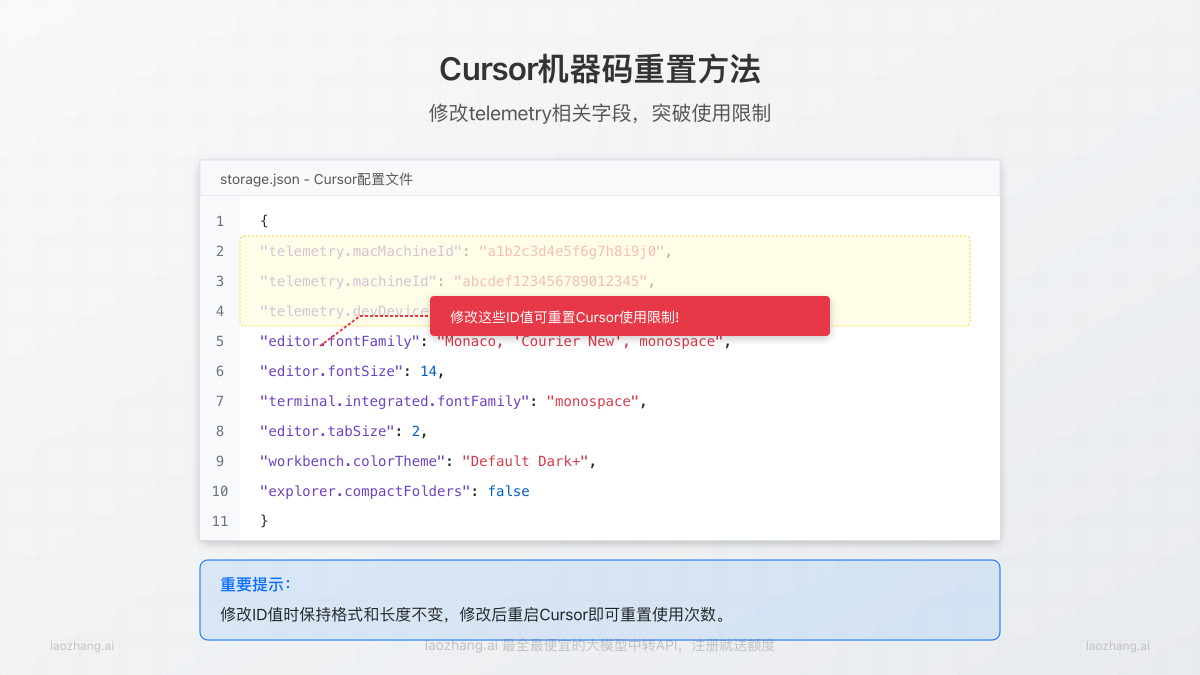Select the explorer.compactFolders key
This screenshot has height=675, width=1200.
pyautogui.click(x=365, y=491)
